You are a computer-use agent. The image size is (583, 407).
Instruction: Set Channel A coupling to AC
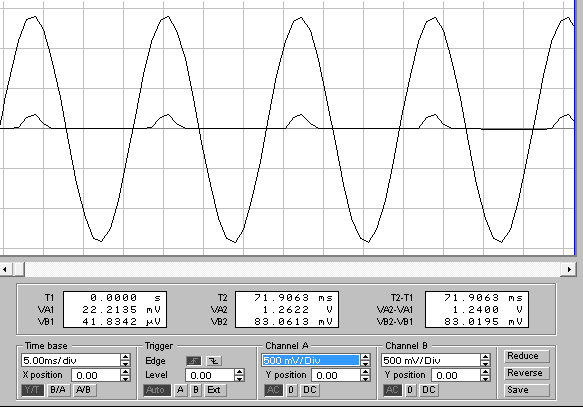click(x=273, y=390)
